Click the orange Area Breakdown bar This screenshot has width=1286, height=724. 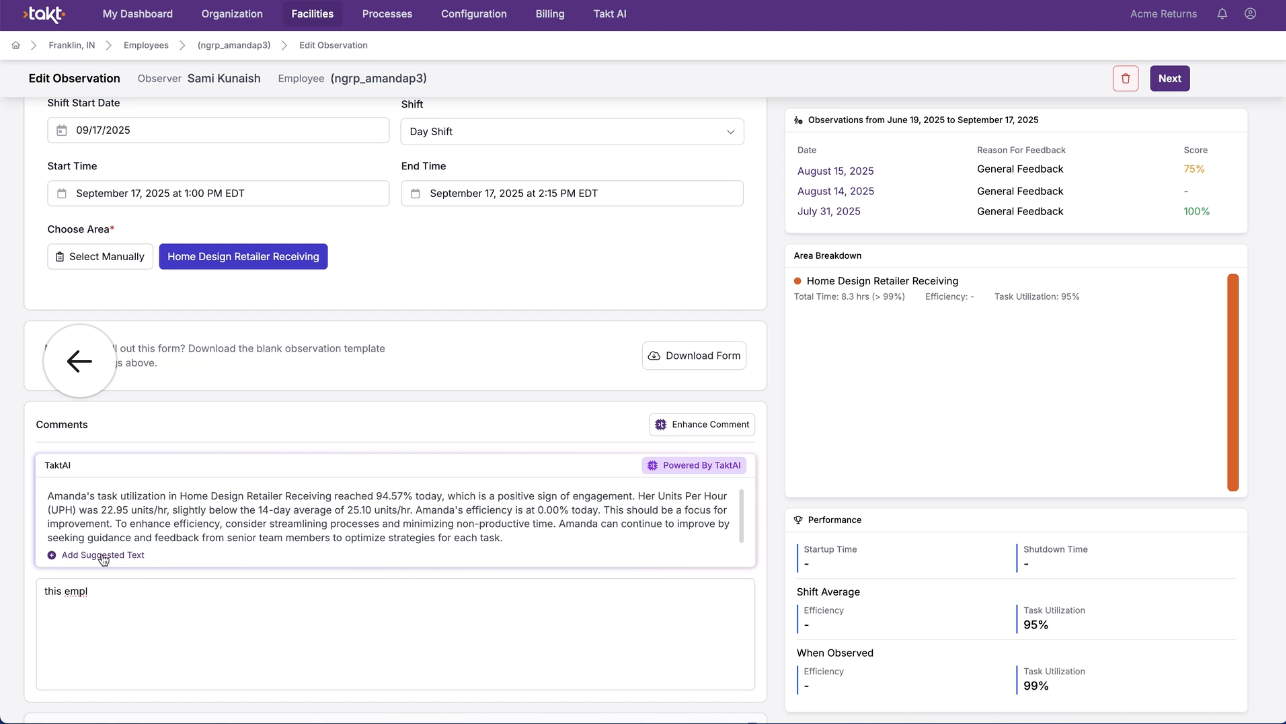pos(1233,382)
